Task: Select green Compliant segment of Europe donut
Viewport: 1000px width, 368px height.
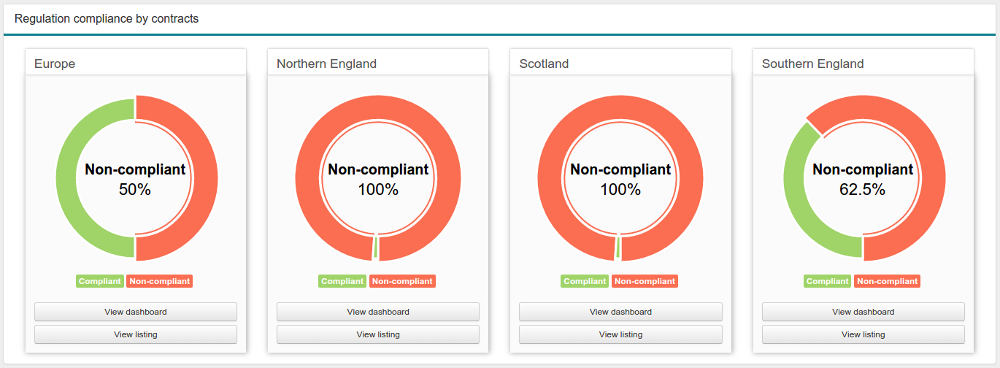Action: click(x=66, y=179)
